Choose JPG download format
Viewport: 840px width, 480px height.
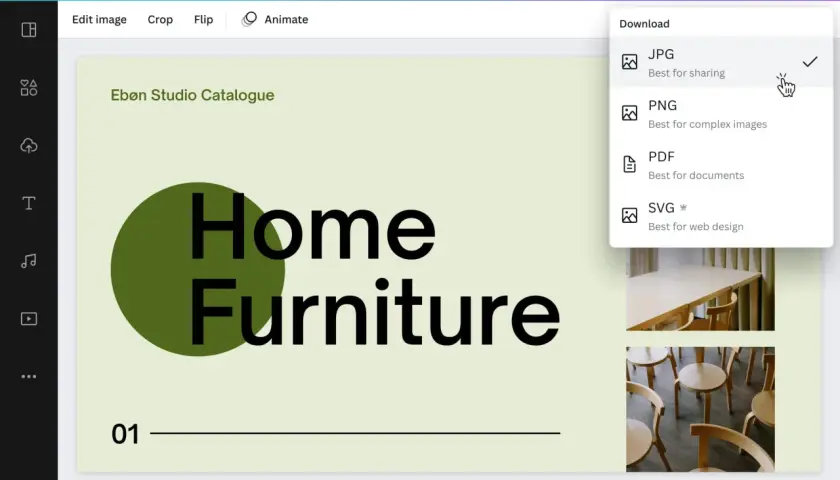pos(721,62)
